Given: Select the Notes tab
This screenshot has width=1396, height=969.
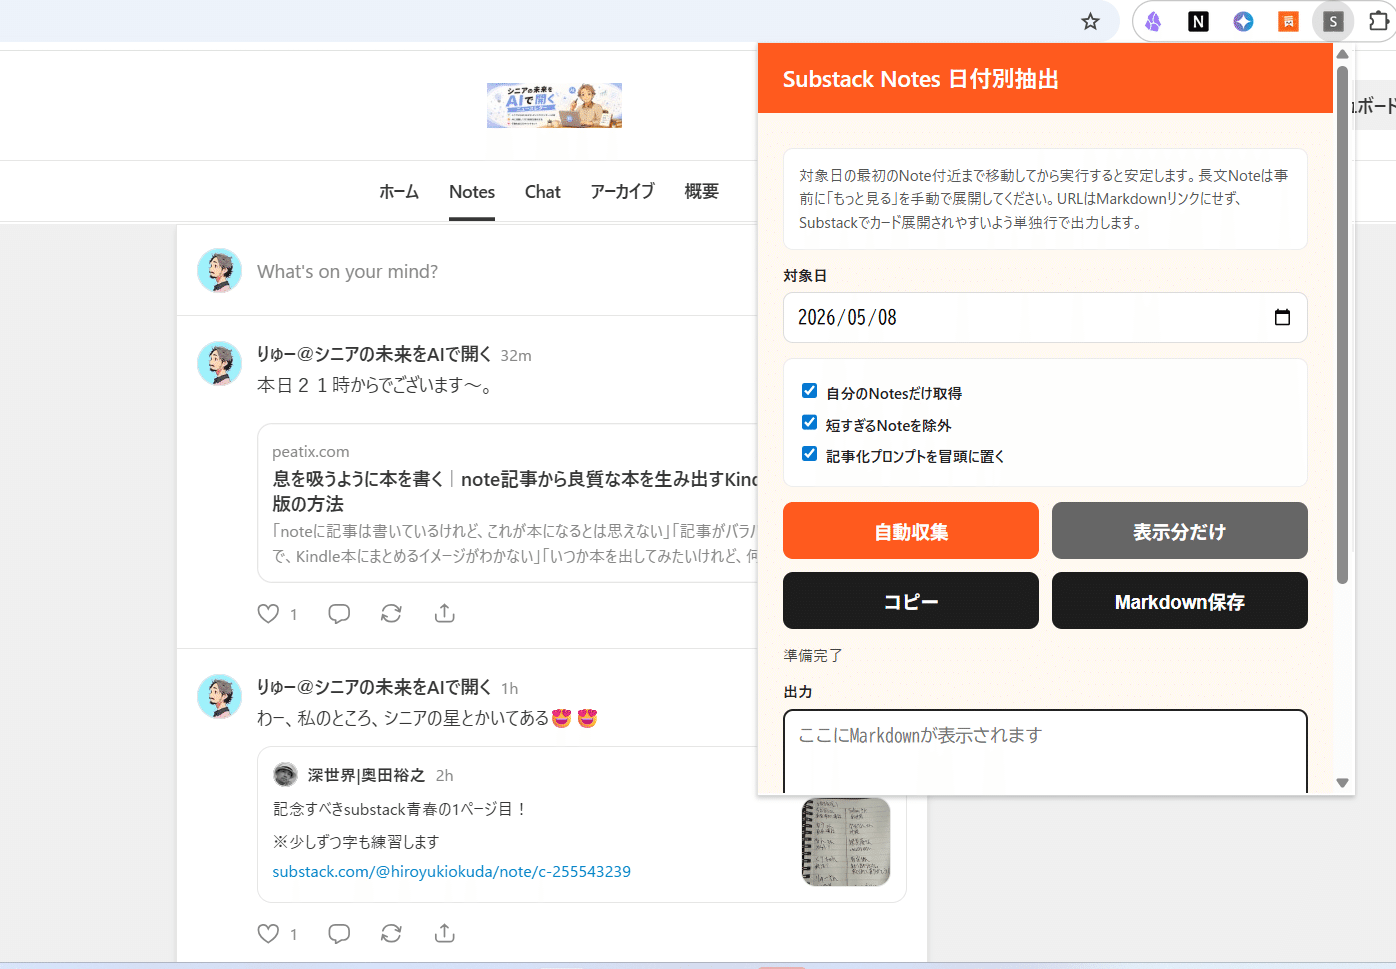Looking at the screenshot, I should [x=472, y=191].
